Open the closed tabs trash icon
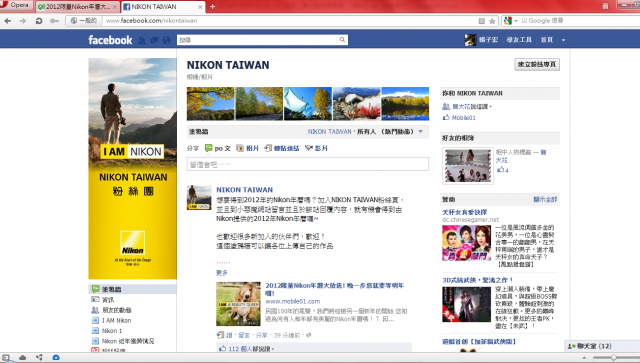Image resolution: width=640 pixels, height=363 pixels. (605, 6)
